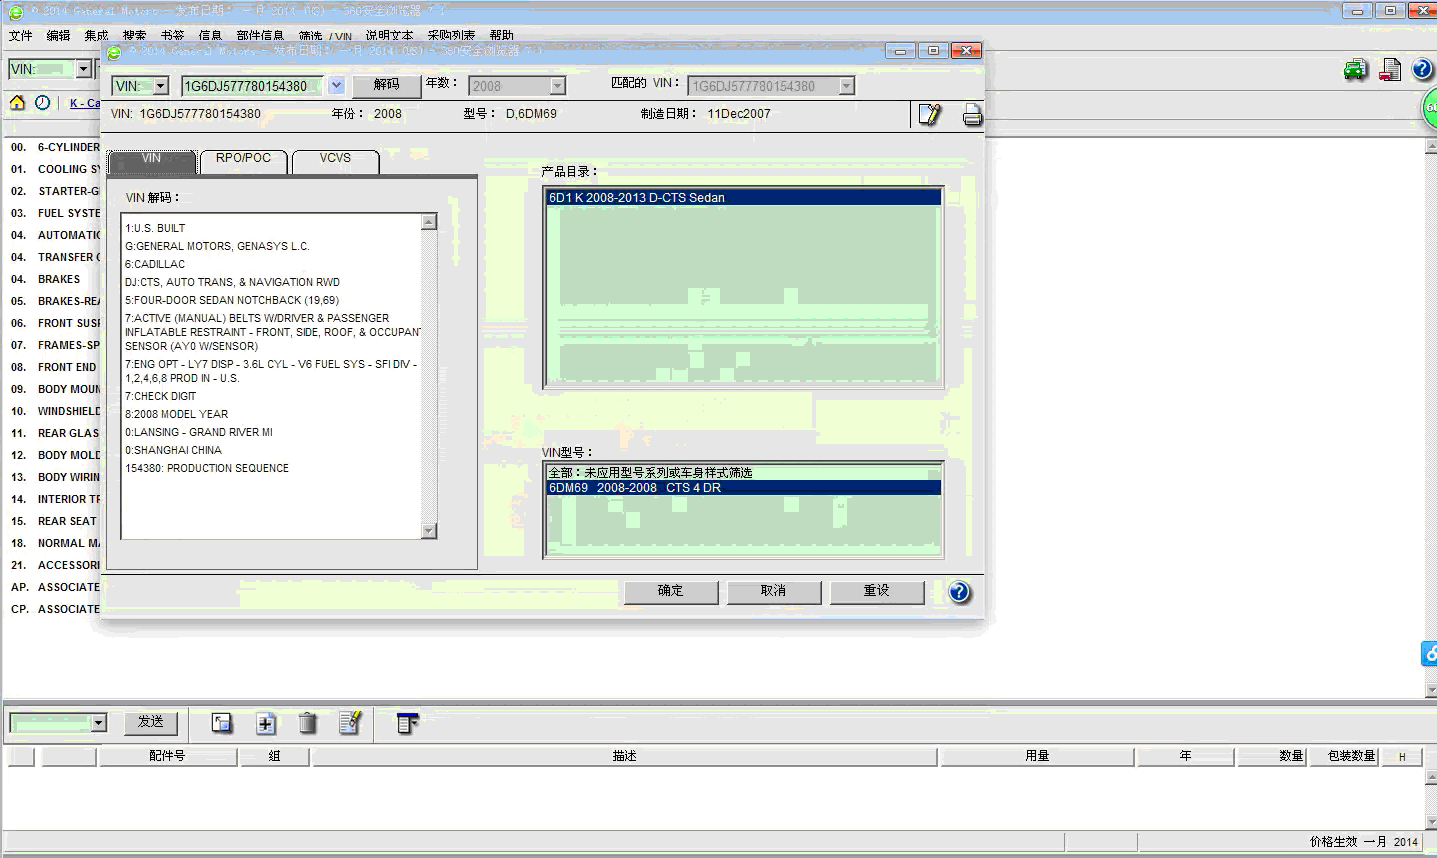This screenshot has width=1437, height=858.
Task: Click the green car vehicle info icon
Action: click(1355, 69)
